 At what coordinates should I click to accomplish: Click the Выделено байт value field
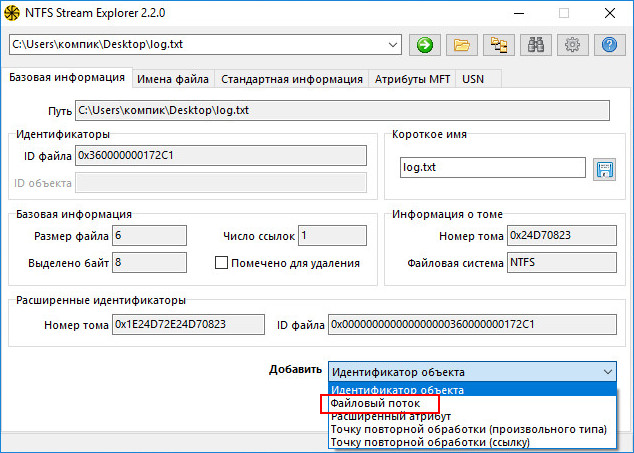(149, 263)
